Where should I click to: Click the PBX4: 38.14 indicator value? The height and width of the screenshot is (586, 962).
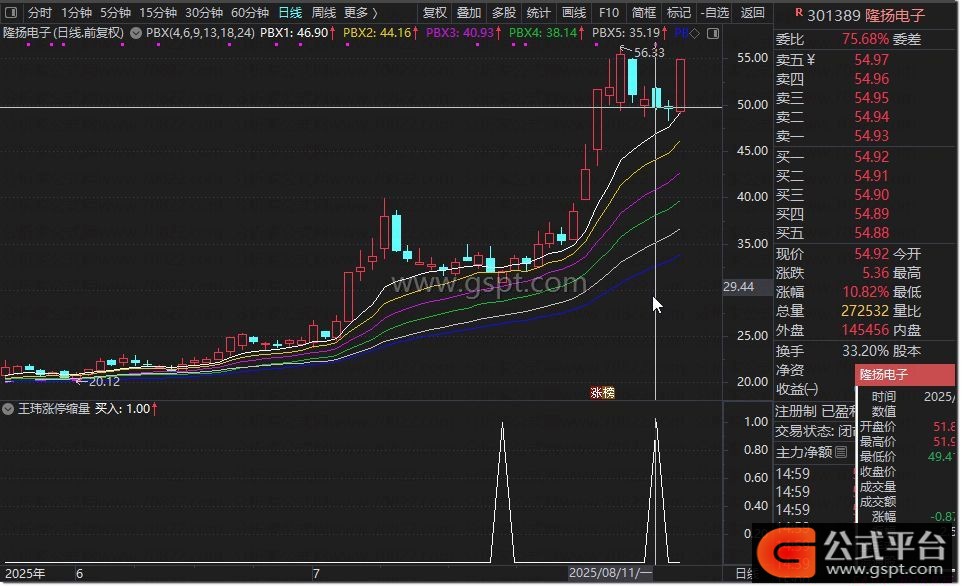pos(547,33)
